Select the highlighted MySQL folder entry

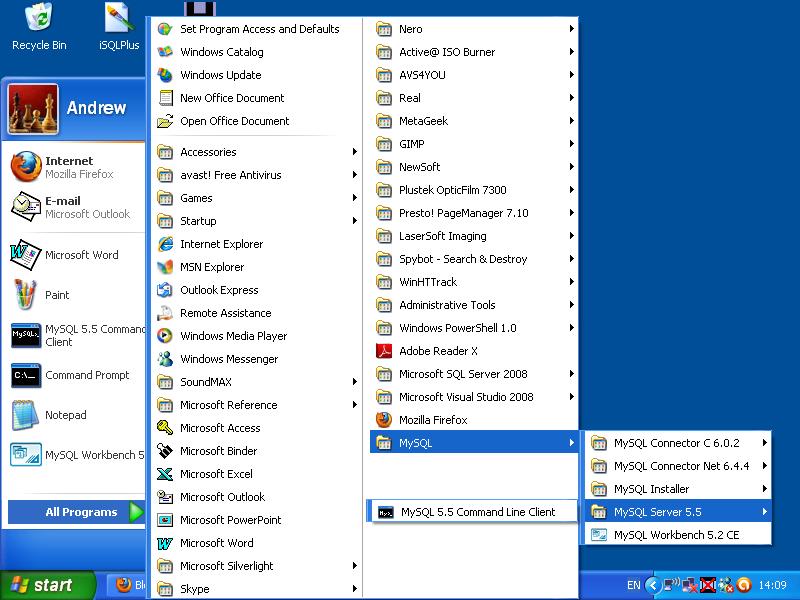tap(474, 443)
